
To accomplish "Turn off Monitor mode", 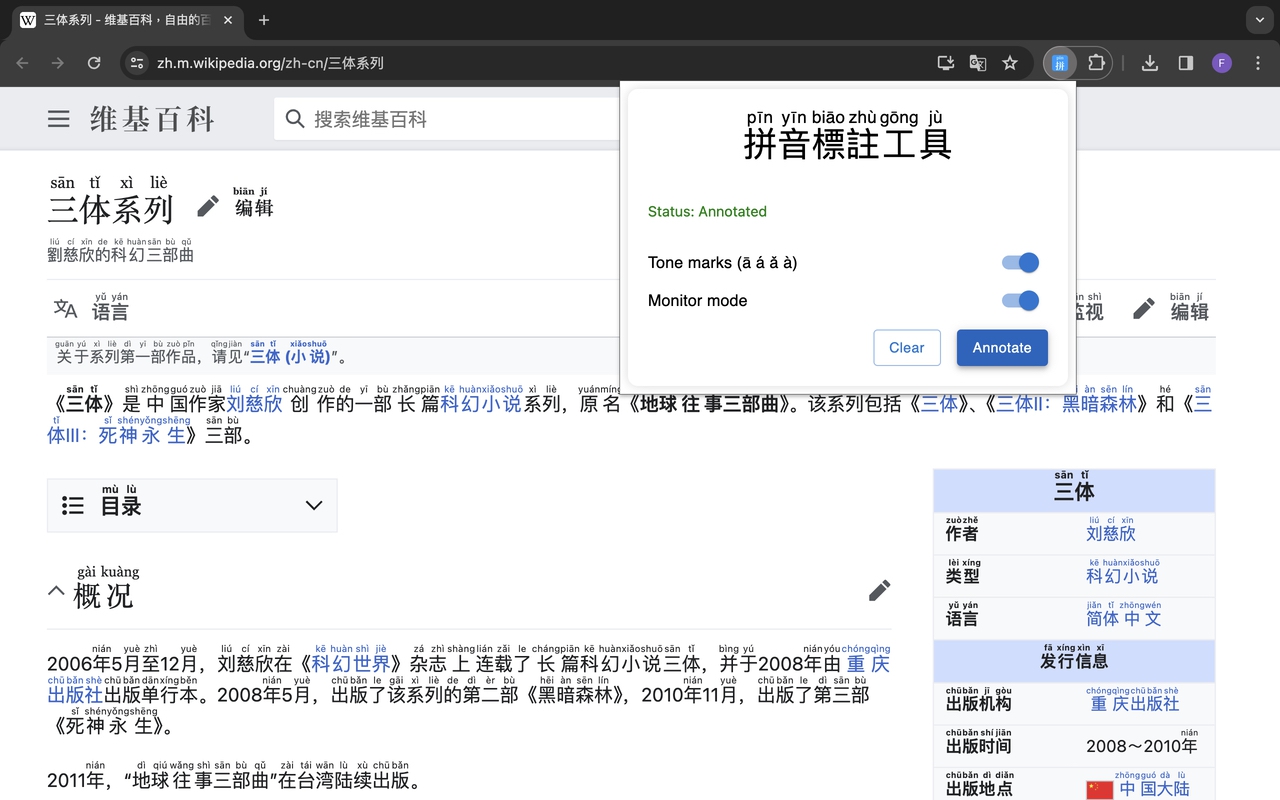I will coord(1019,300).
